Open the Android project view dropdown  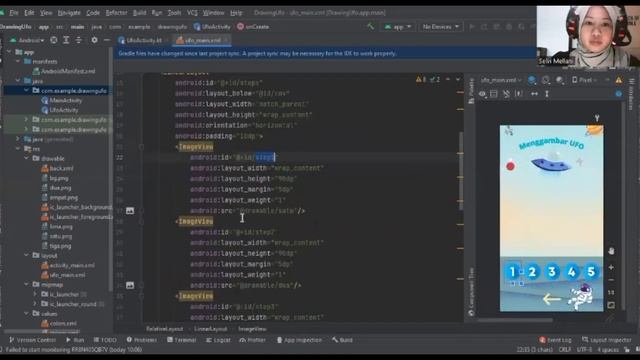tap(27, 40)
